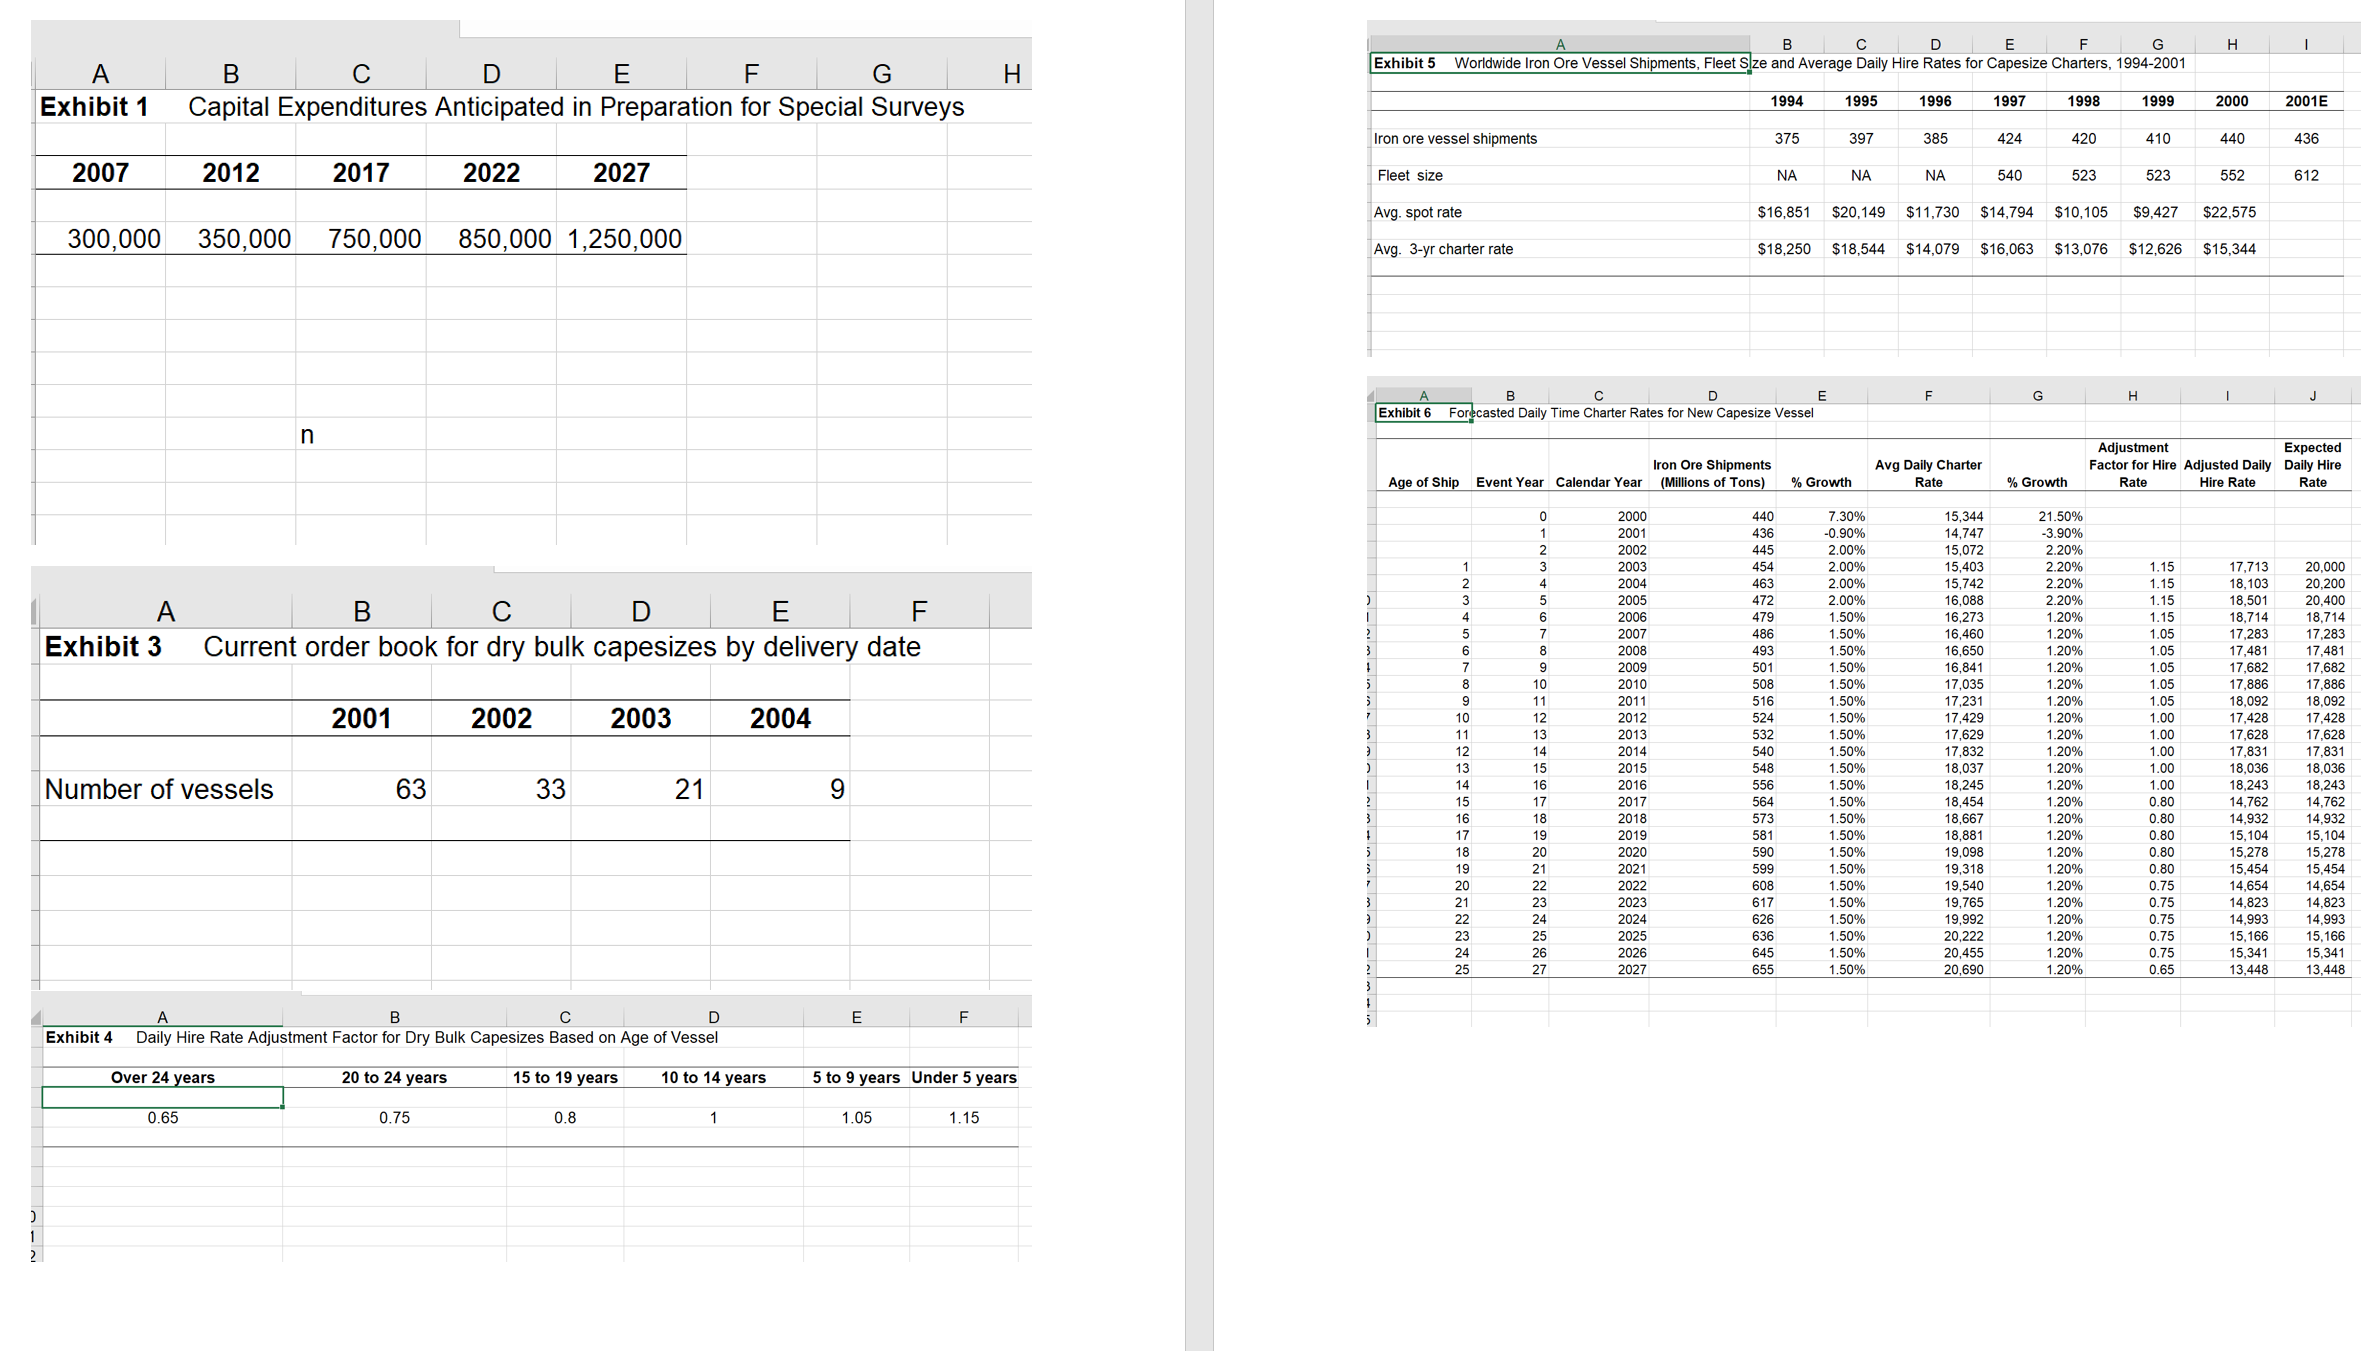The image size is (2361, 1351).
Task: Click the 1.15 factor under Under 5 years
Action: (963, 1118)
